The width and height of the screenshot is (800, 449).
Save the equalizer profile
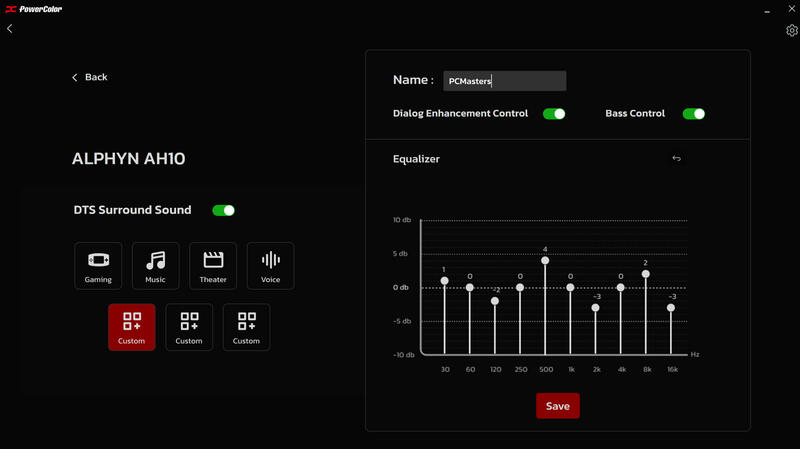point(558,406)
